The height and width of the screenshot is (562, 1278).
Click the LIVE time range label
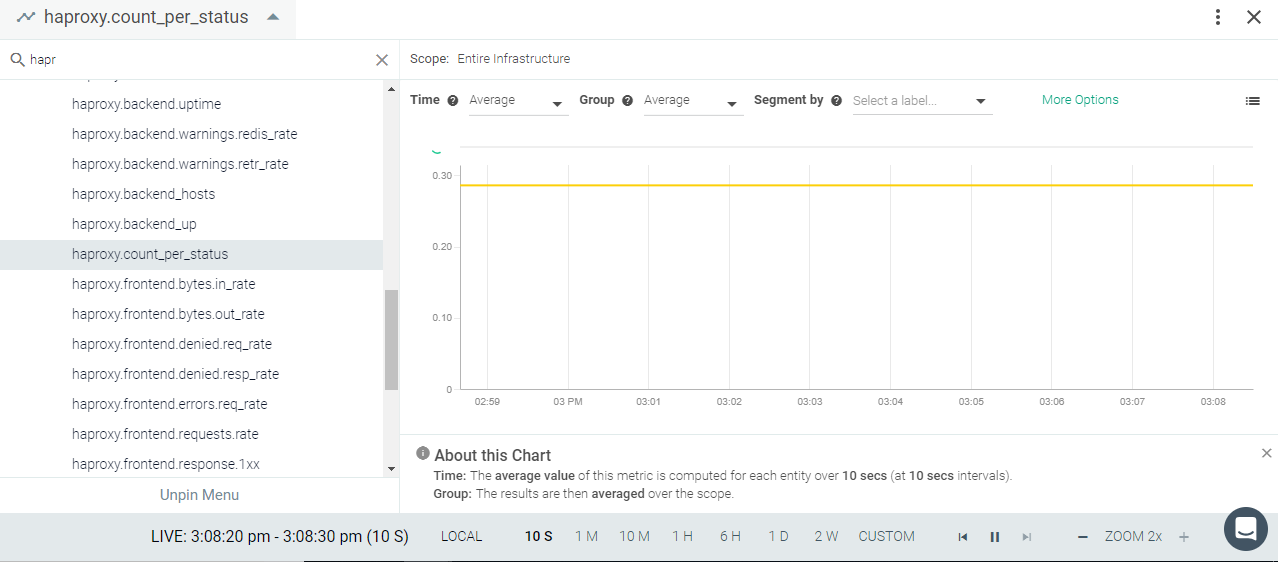280,537
